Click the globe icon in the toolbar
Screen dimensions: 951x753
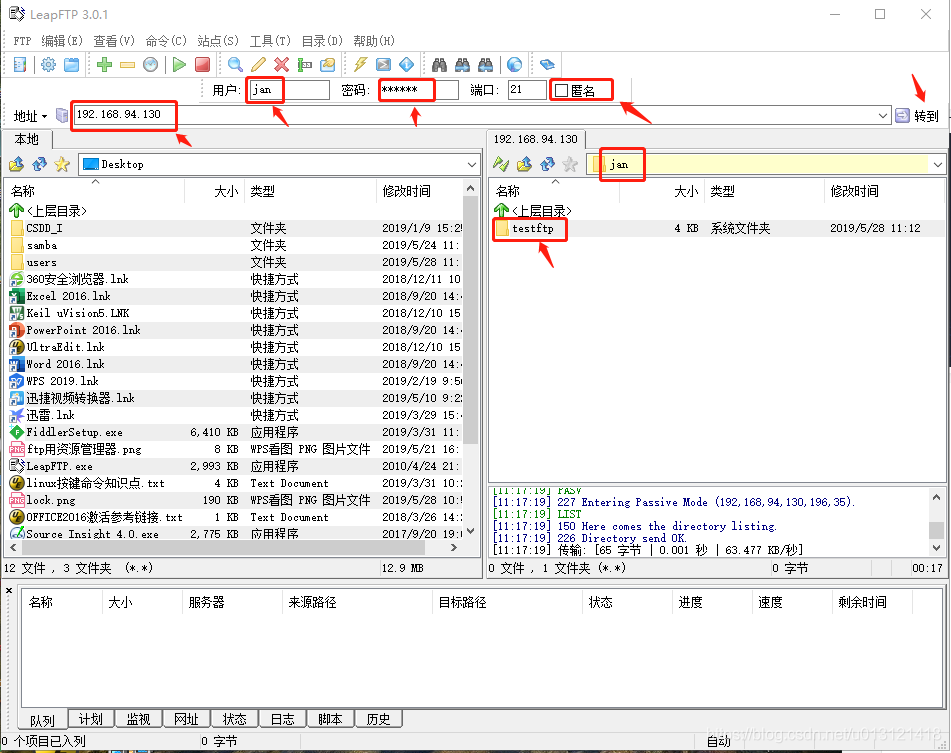click(514, 64)
